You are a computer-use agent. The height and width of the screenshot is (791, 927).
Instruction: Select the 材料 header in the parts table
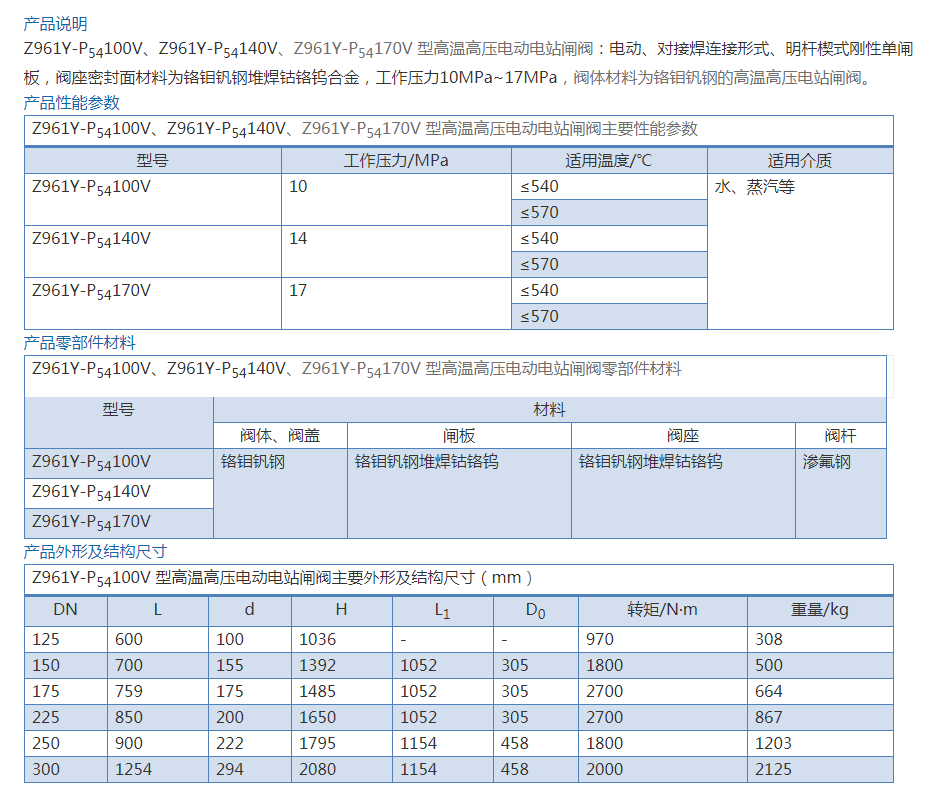tap(549, 410)
